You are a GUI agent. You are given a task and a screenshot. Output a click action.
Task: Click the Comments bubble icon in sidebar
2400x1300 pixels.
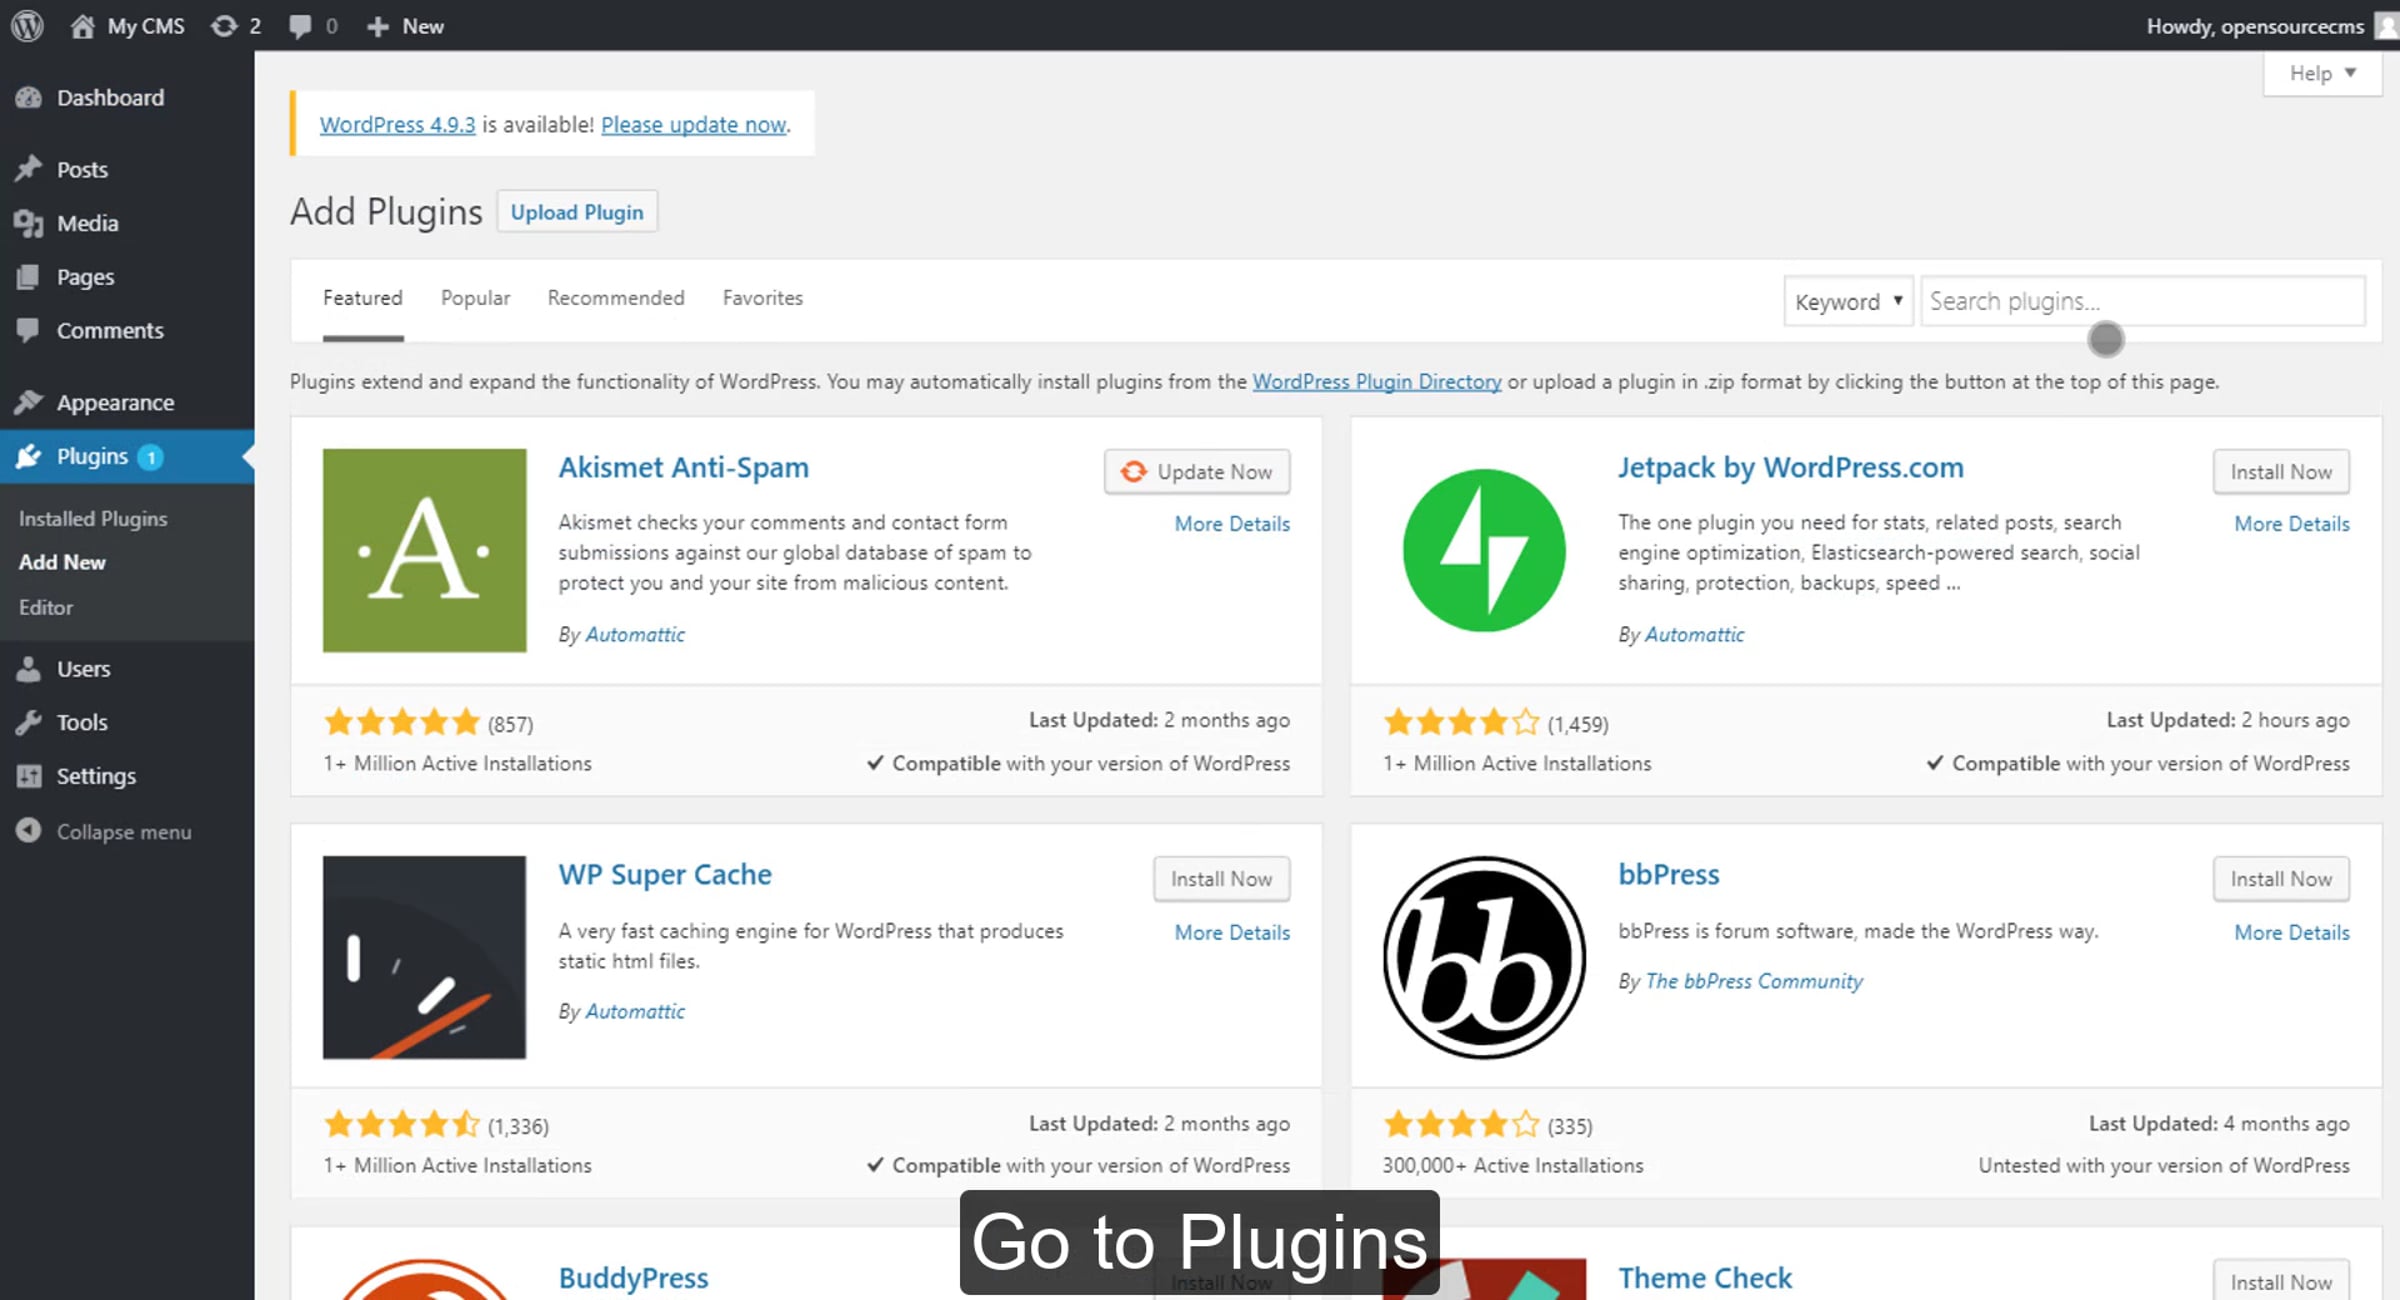click(29, 330)
